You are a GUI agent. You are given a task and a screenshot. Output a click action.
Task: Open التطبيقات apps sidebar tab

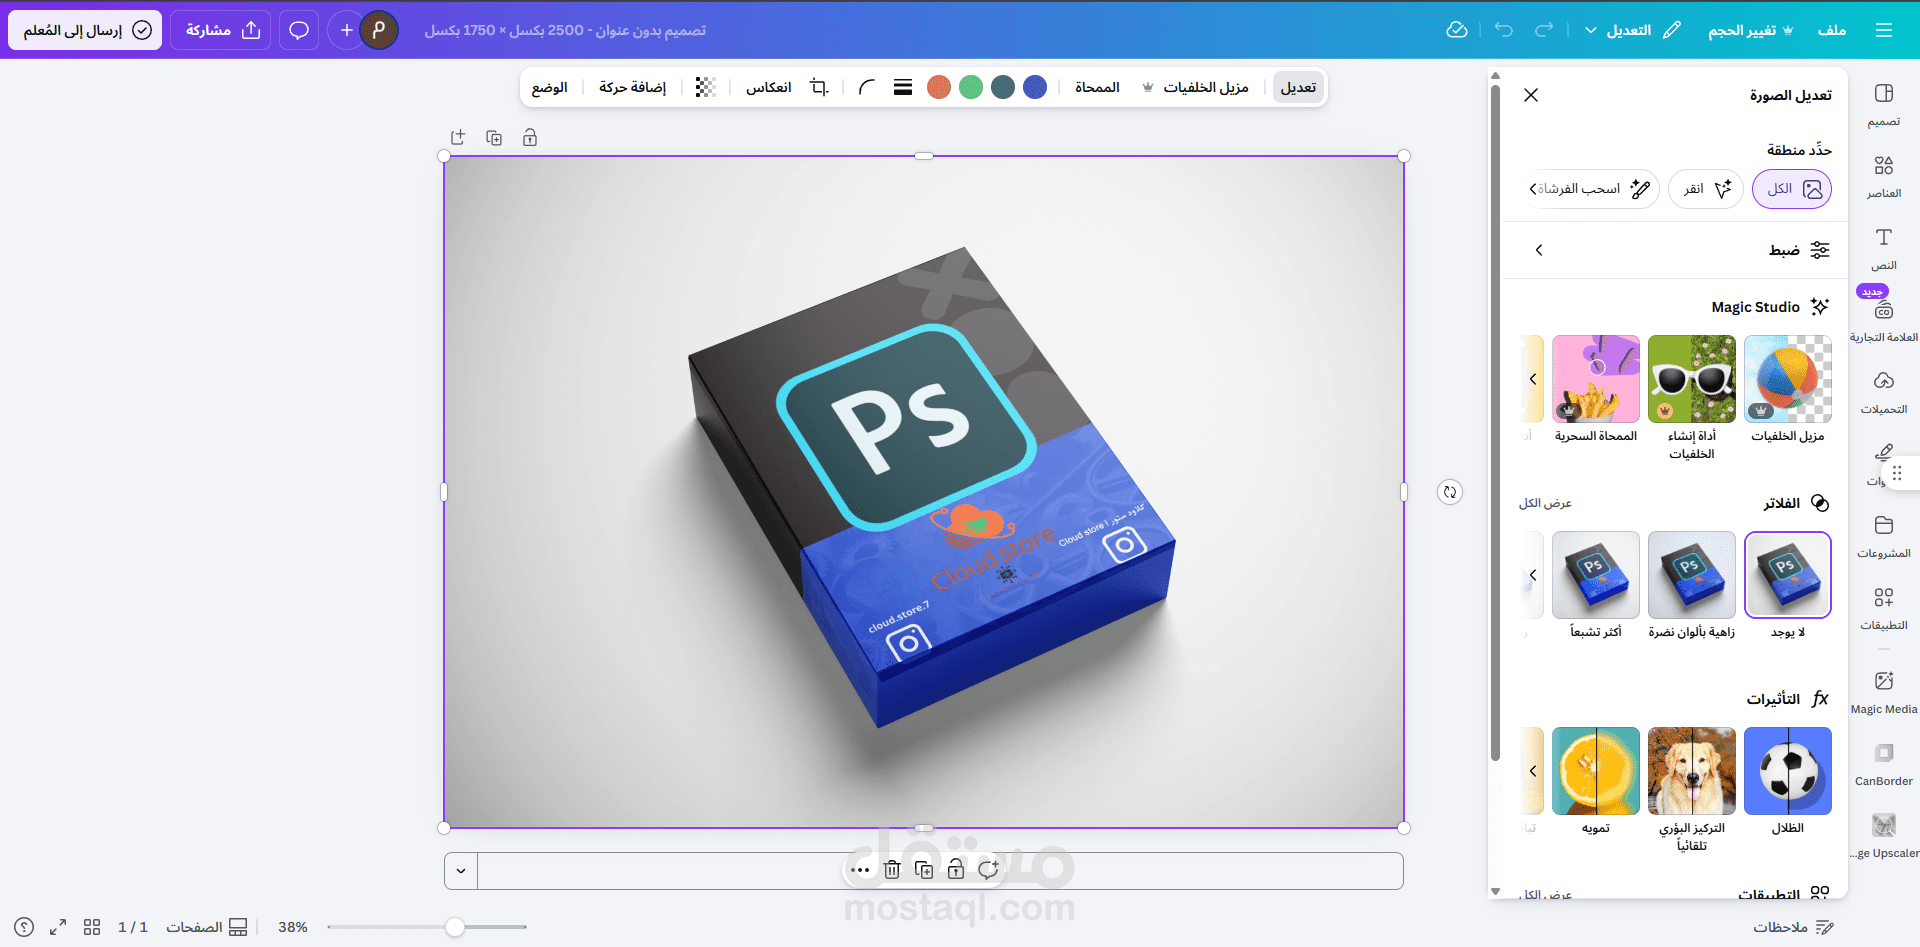tap(1884, 608)
